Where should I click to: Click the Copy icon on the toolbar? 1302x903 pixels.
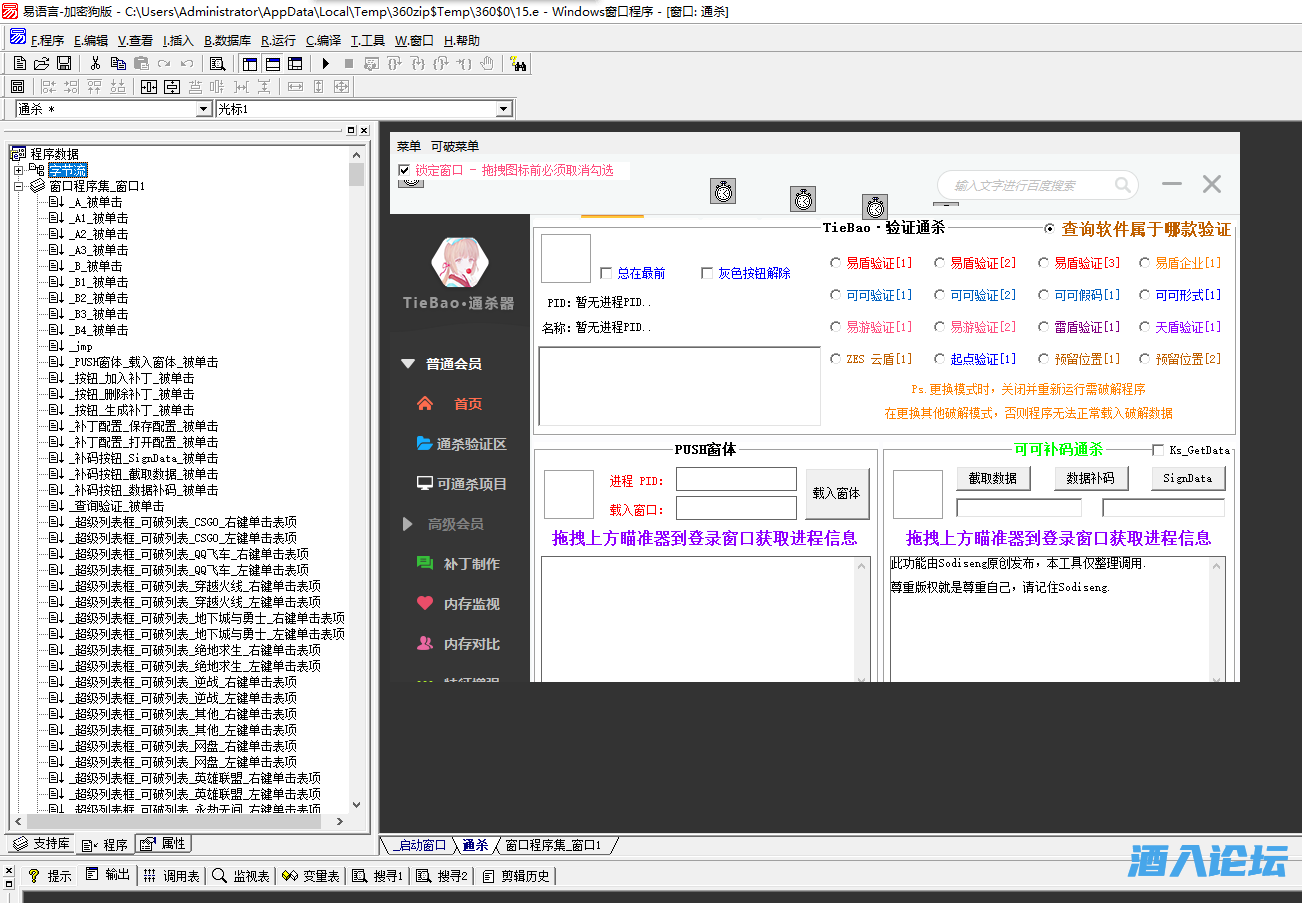pos(119,62)
